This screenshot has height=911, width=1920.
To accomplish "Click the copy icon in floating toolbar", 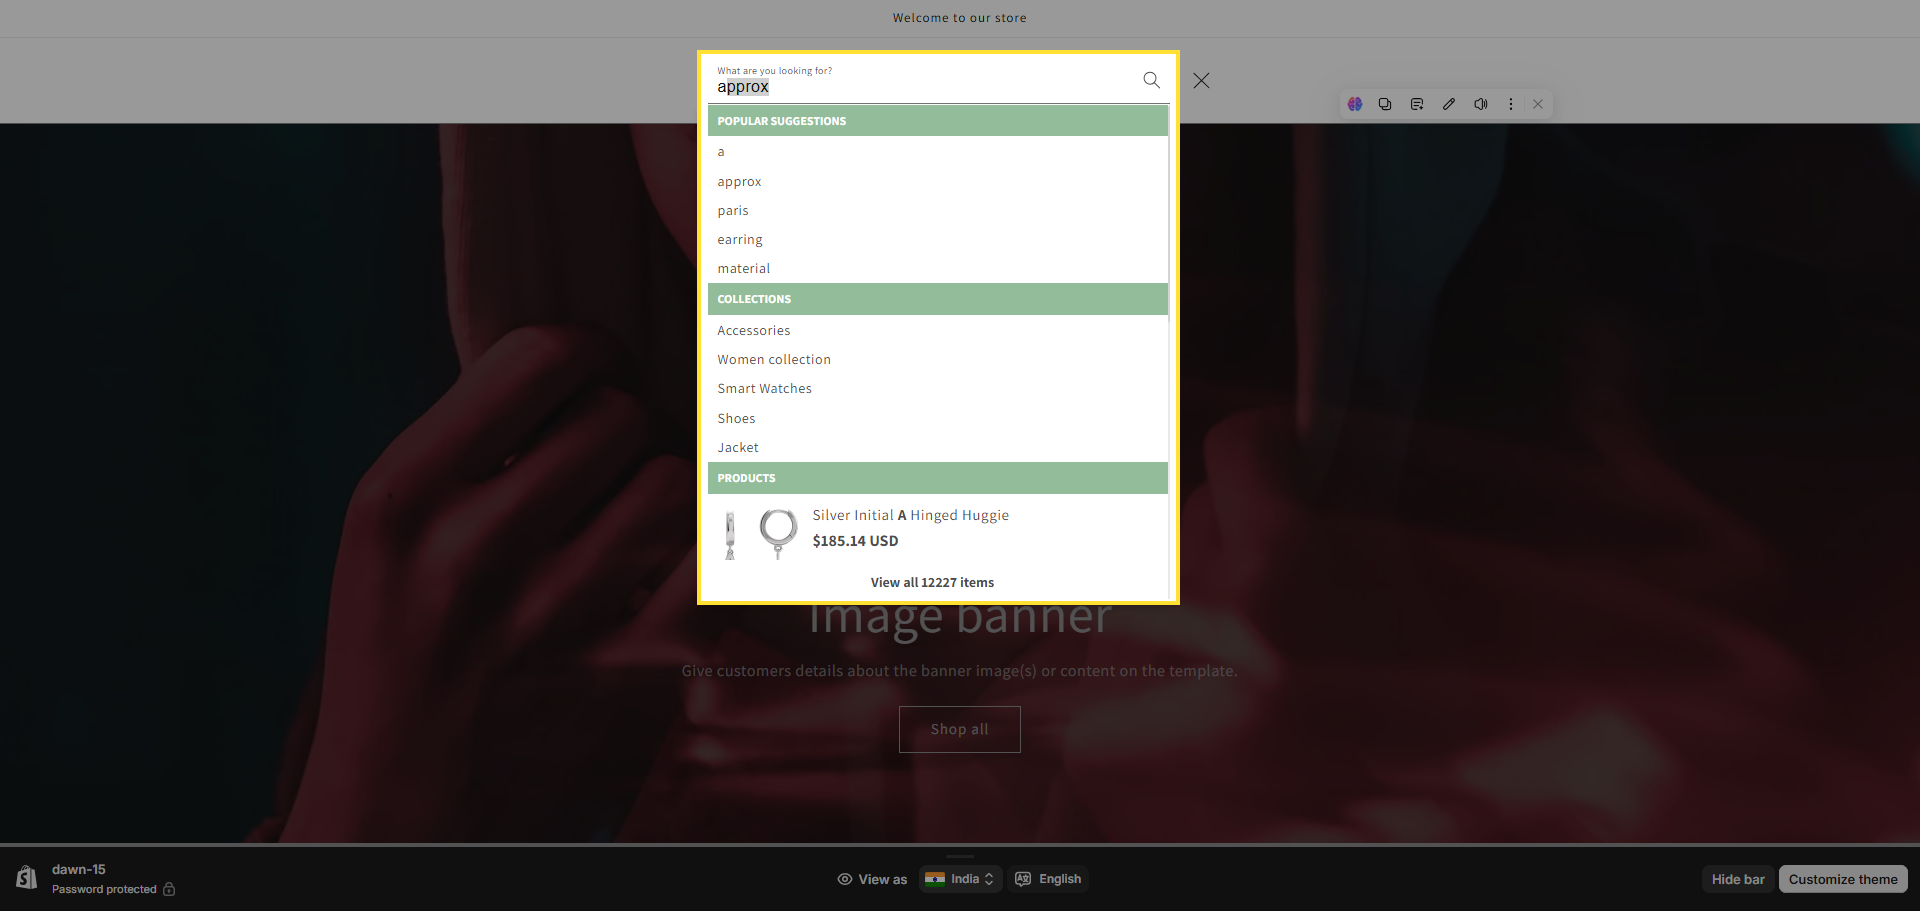I will click(x=1385, y=104).
